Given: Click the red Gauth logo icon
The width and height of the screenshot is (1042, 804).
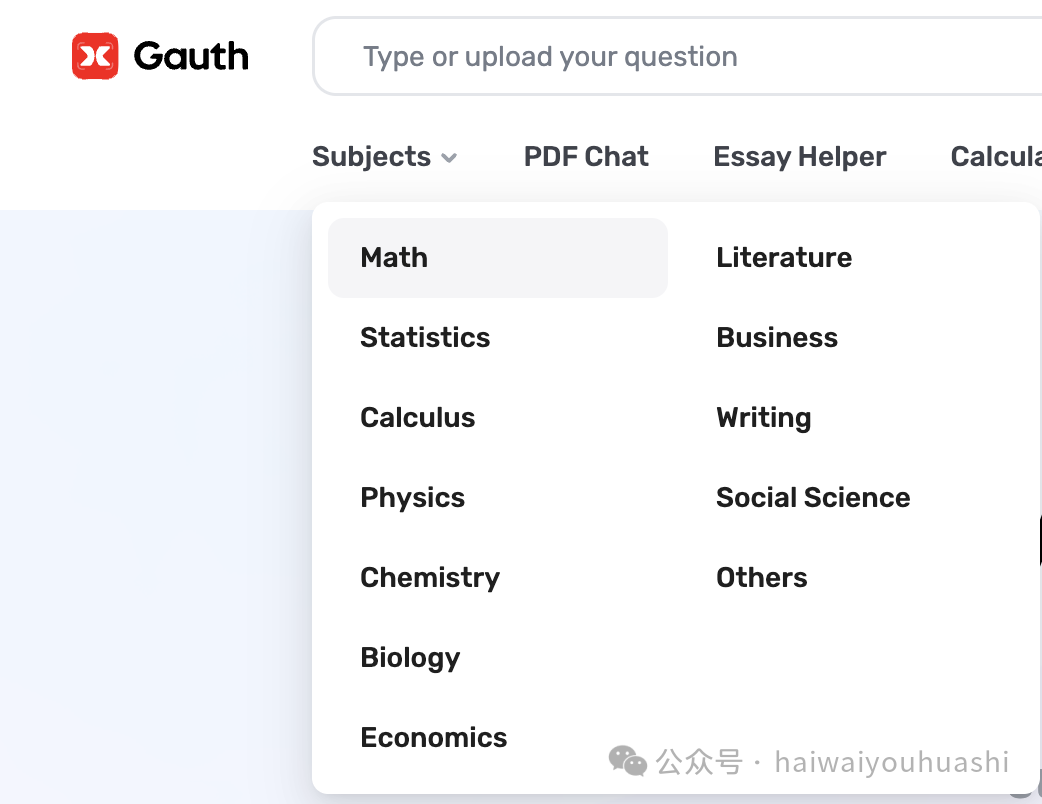Looking at the screenshot, I should tap(95, 56).
